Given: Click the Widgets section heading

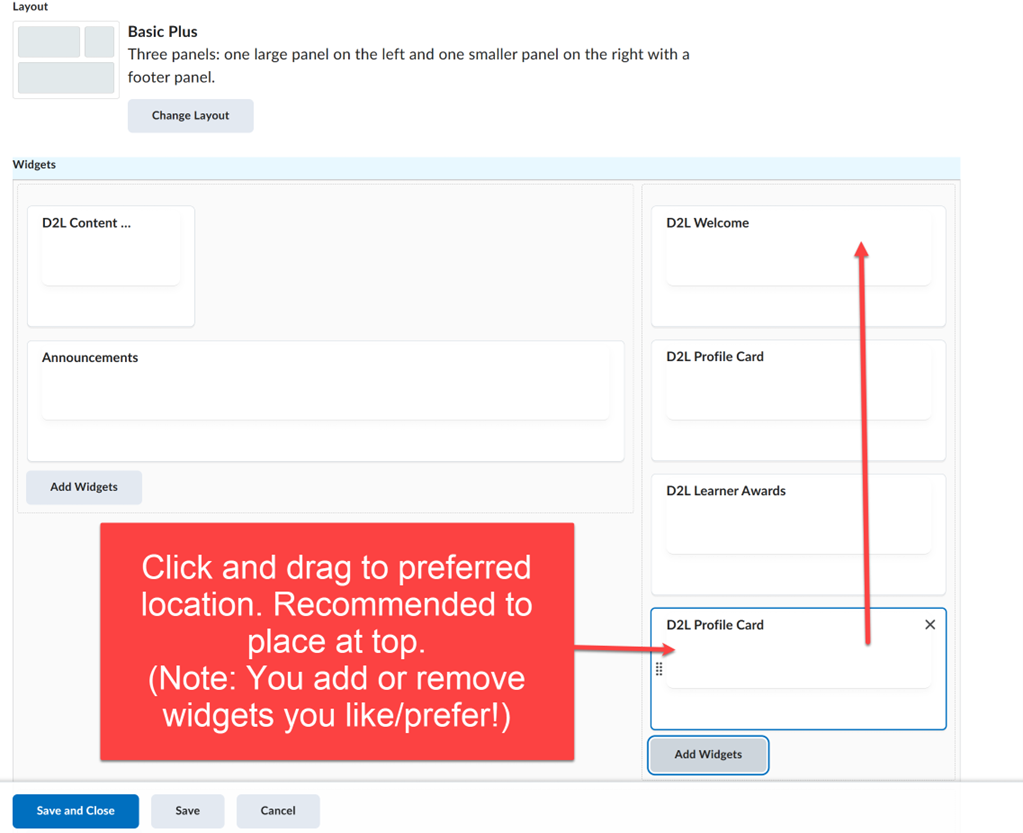Looking at the screenshot, I should pyautogui.click(x=34, y=164).
